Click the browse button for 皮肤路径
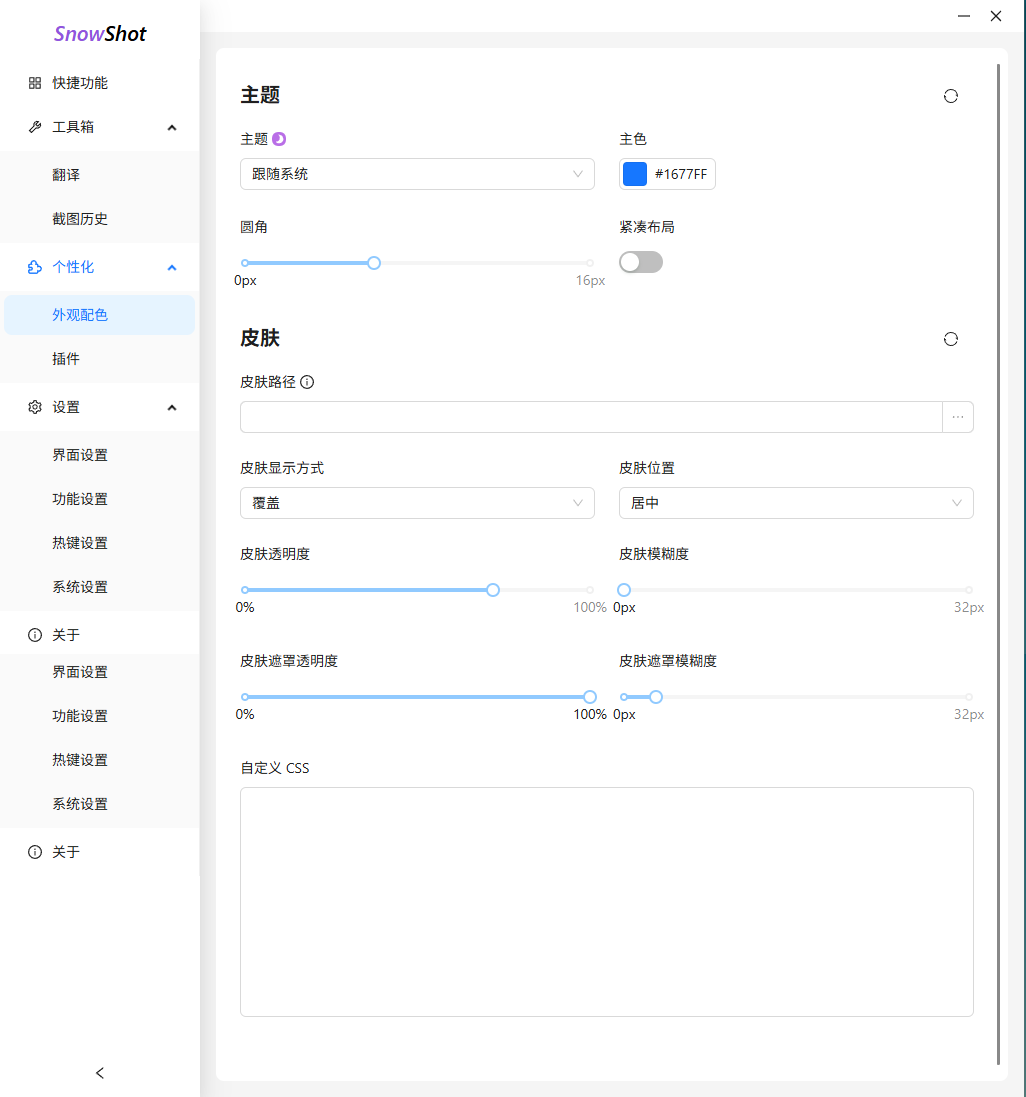This screenshot has width=1026, height=1097. point(957,417)
